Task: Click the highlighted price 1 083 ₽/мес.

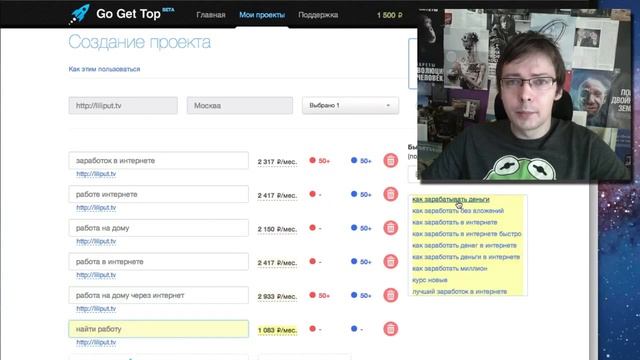Action: coord(277,330)
